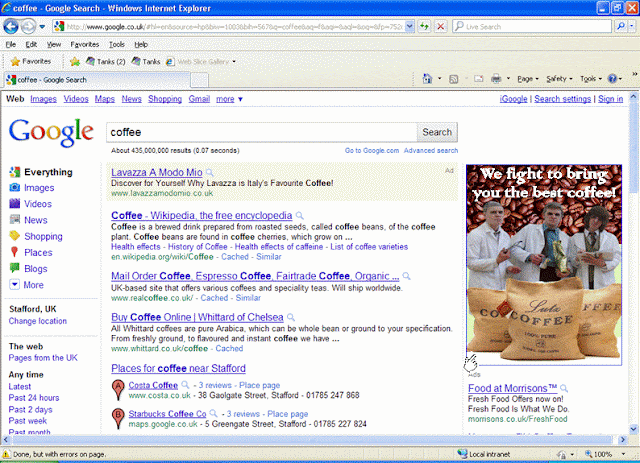Click the red Stop loading icon
The width and height of the screenshot is (640, 463).
[x=440, y=27]
